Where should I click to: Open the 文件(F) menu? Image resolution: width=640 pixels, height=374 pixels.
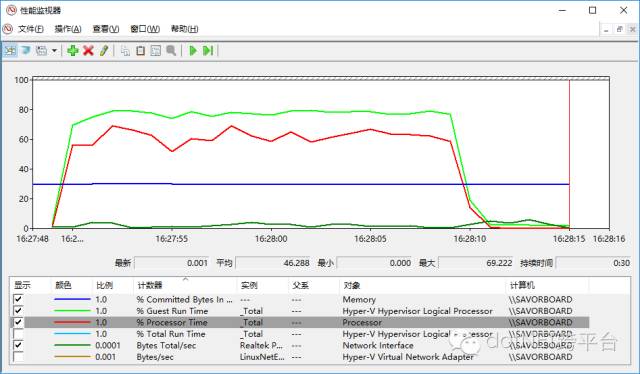(x=31, y=29)
